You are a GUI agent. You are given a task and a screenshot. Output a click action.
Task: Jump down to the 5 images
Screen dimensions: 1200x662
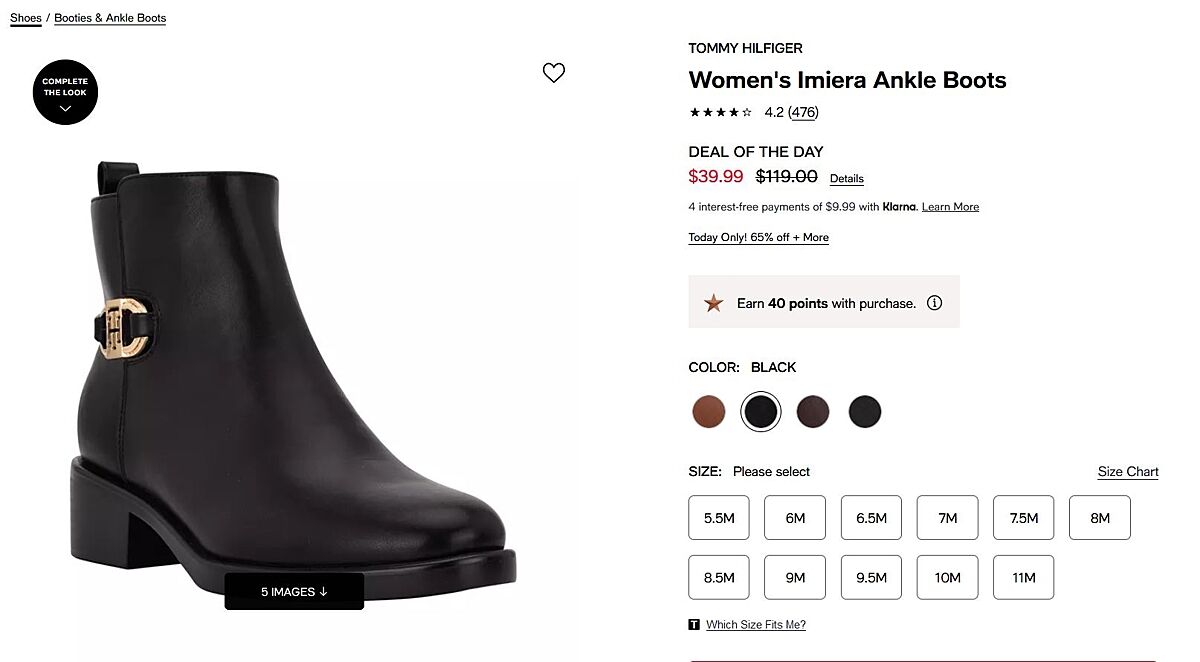tap(294, 592)
